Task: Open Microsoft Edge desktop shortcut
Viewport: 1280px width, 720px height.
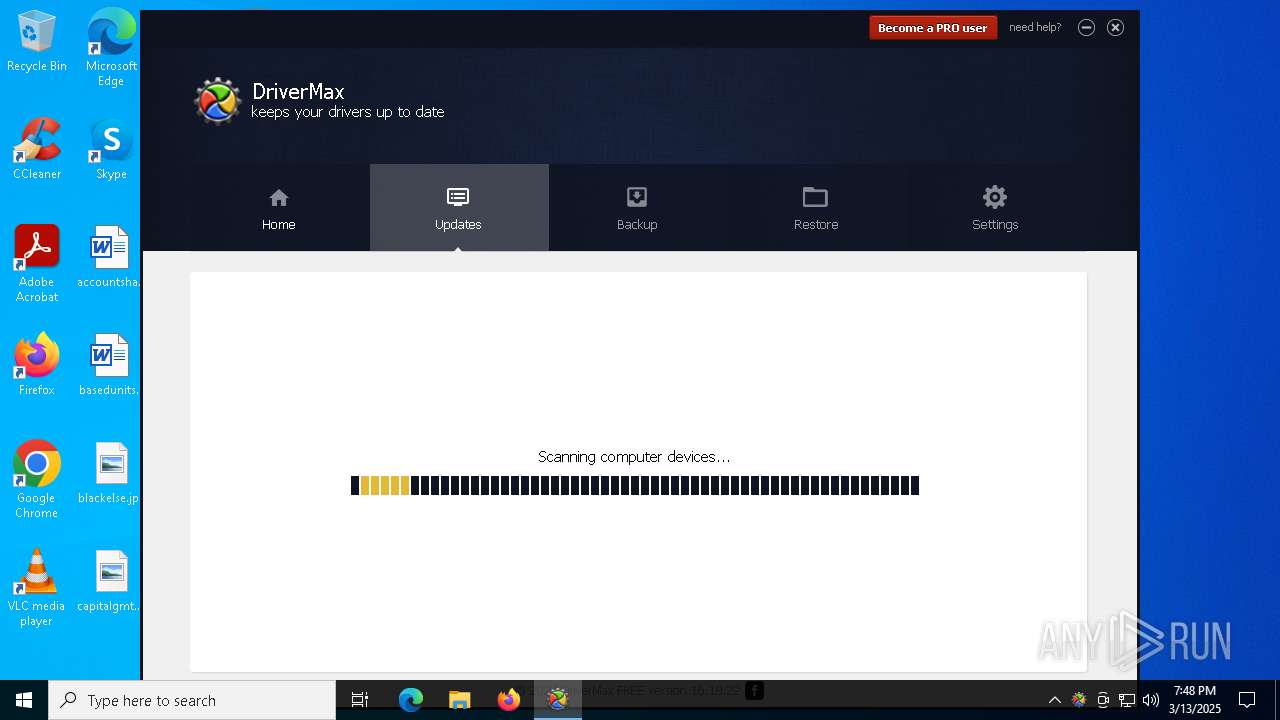Action: tap(111, 48)
